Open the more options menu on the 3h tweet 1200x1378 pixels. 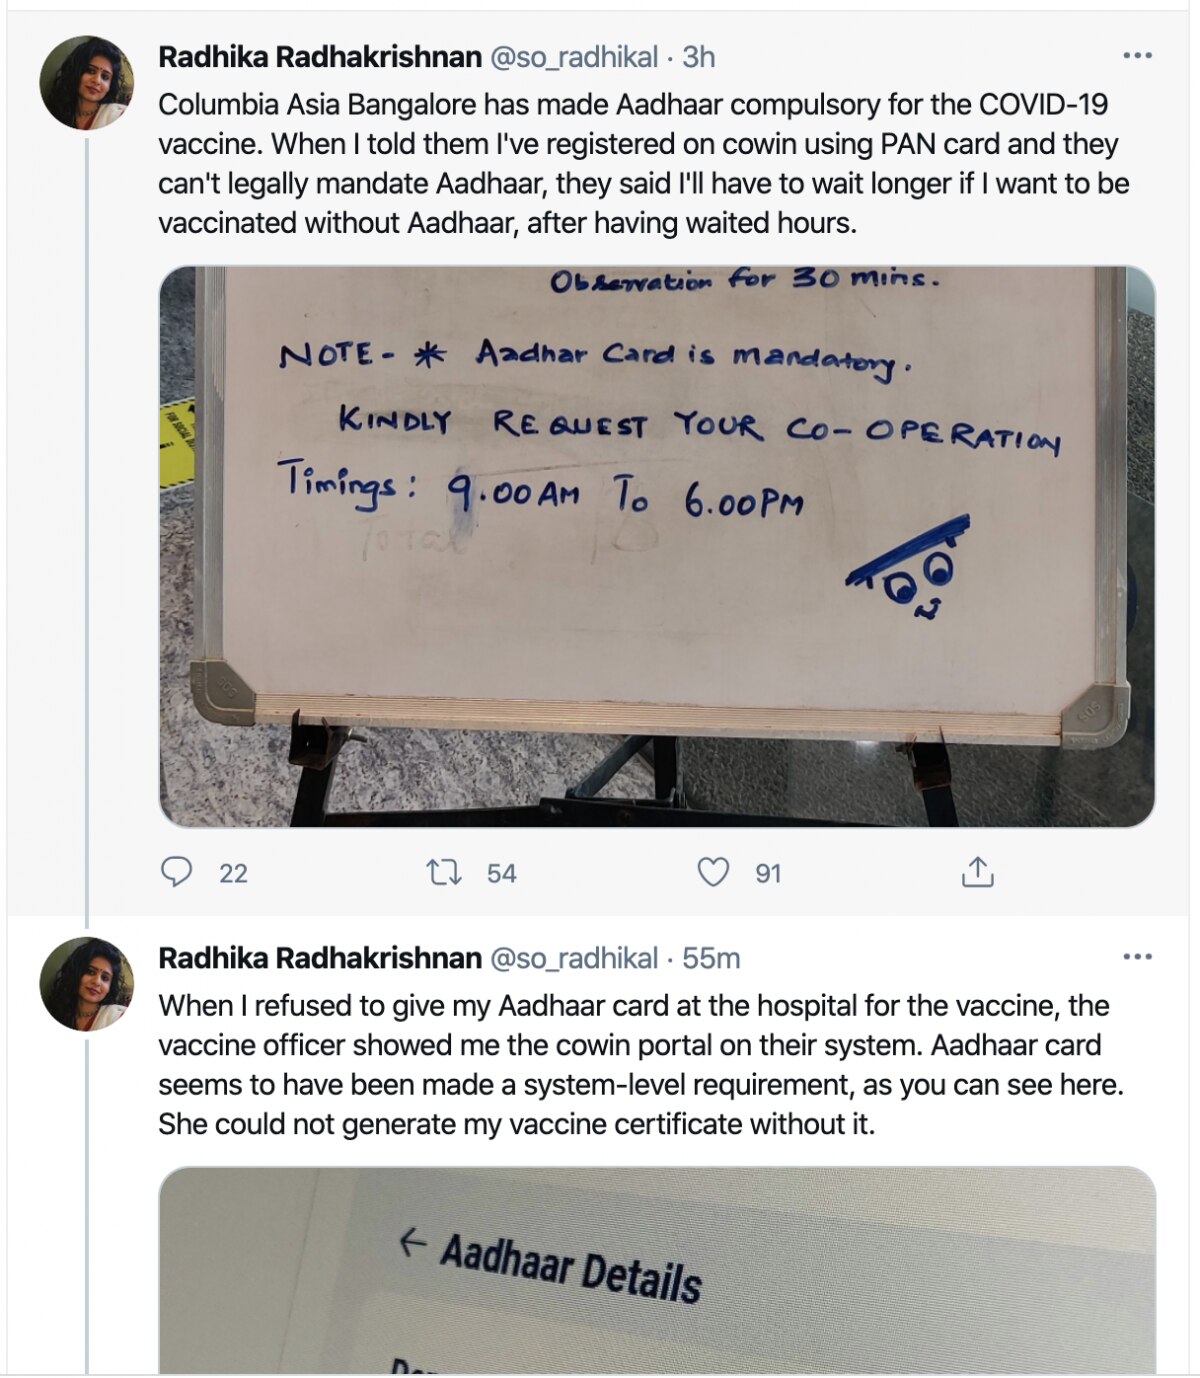click(1137, 56)
